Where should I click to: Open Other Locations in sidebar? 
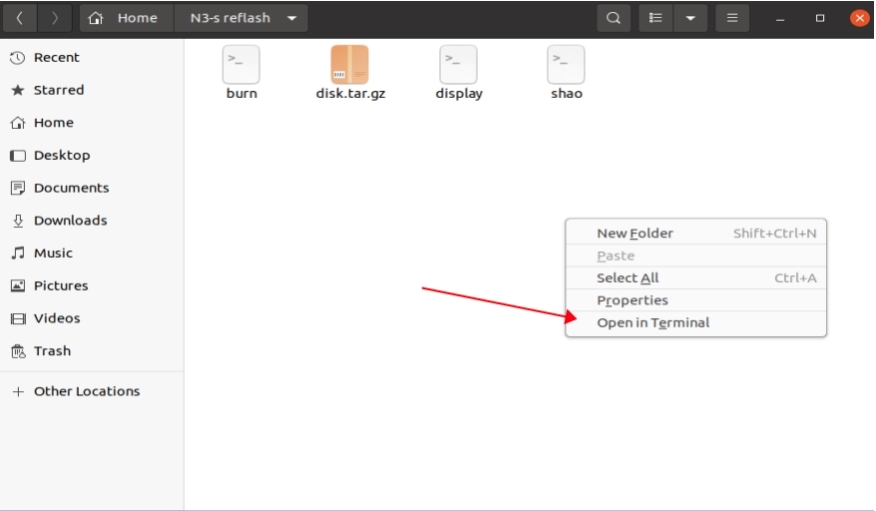coord(86,391)
